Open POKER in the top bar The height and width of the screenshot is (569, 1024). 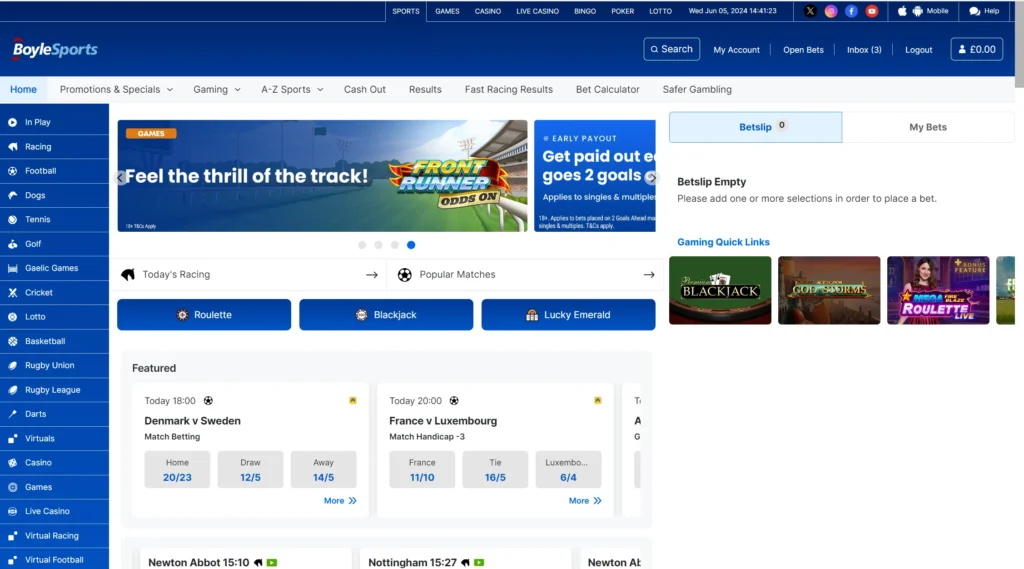click(x=622, y=11)
